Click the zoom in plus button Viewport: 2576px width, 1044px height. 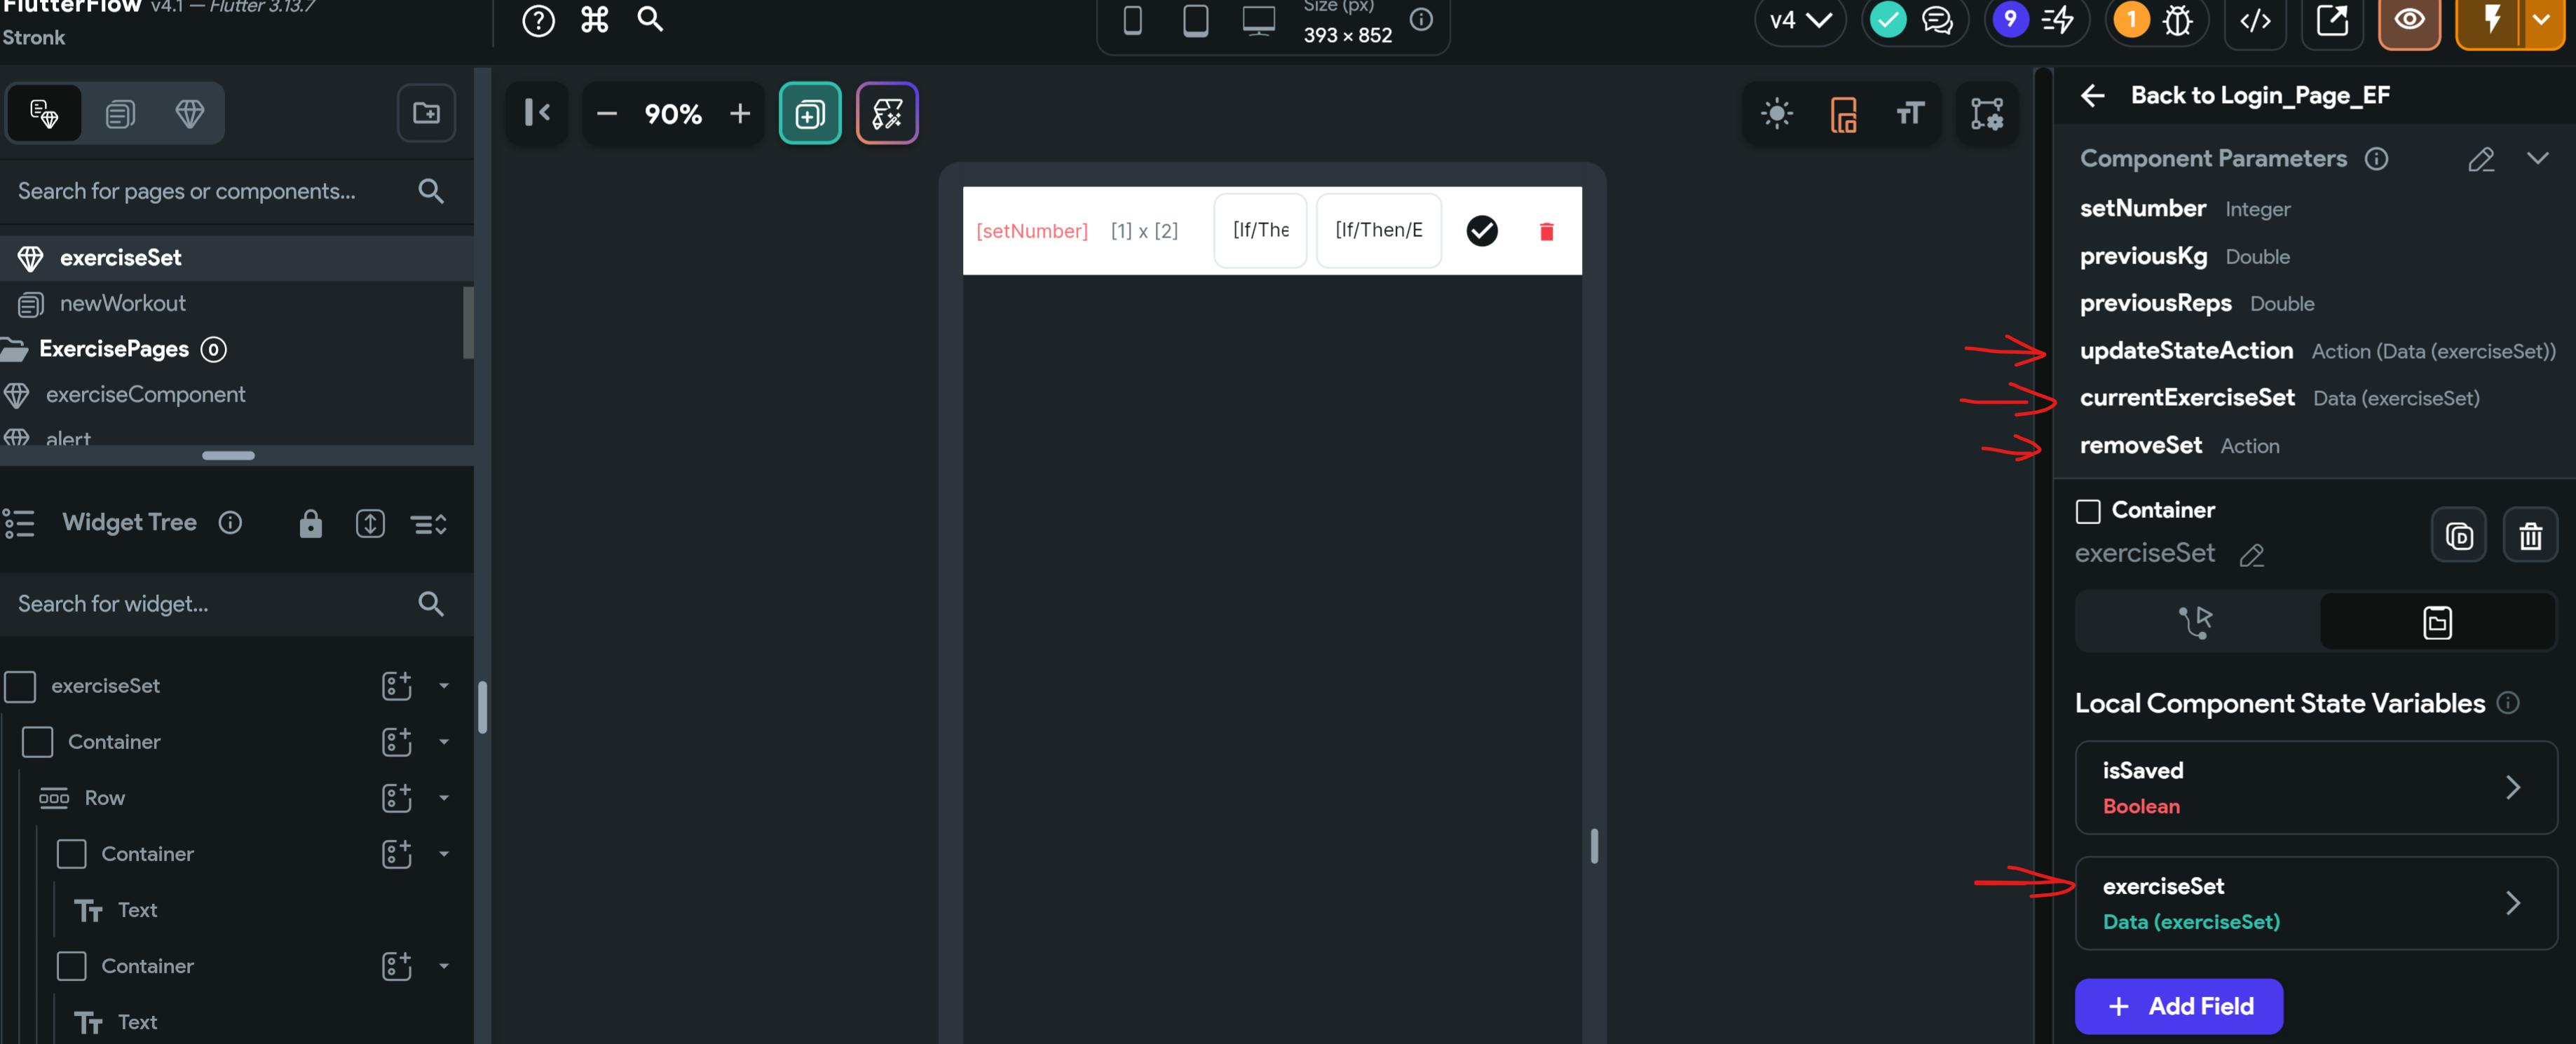tap(739, 114)
